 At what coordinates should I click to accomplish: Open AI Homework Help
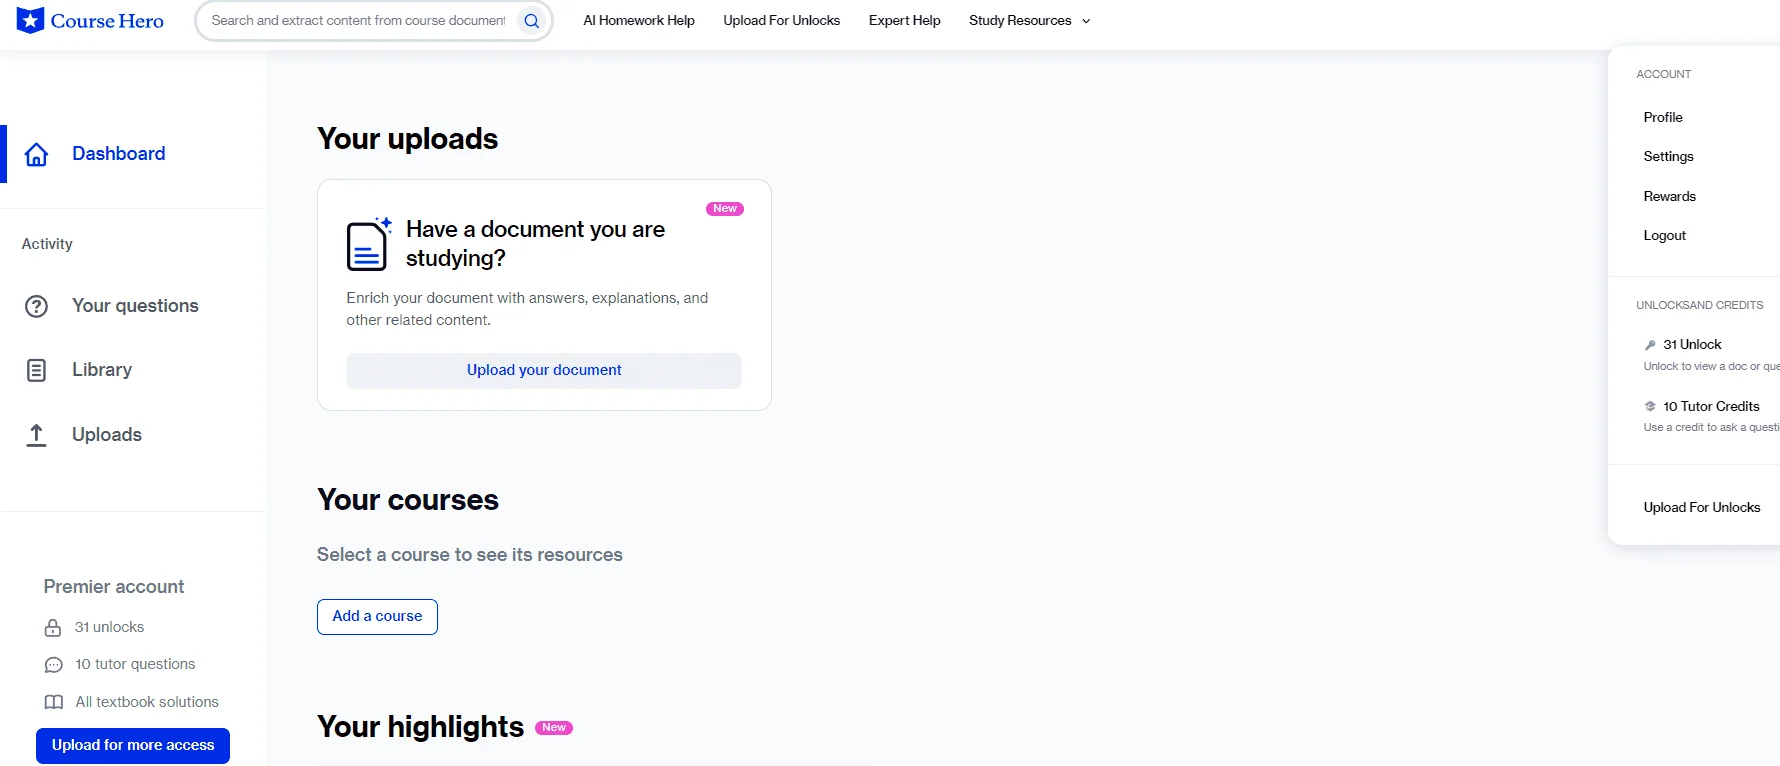pyautogui.click(x=639, y=20)
